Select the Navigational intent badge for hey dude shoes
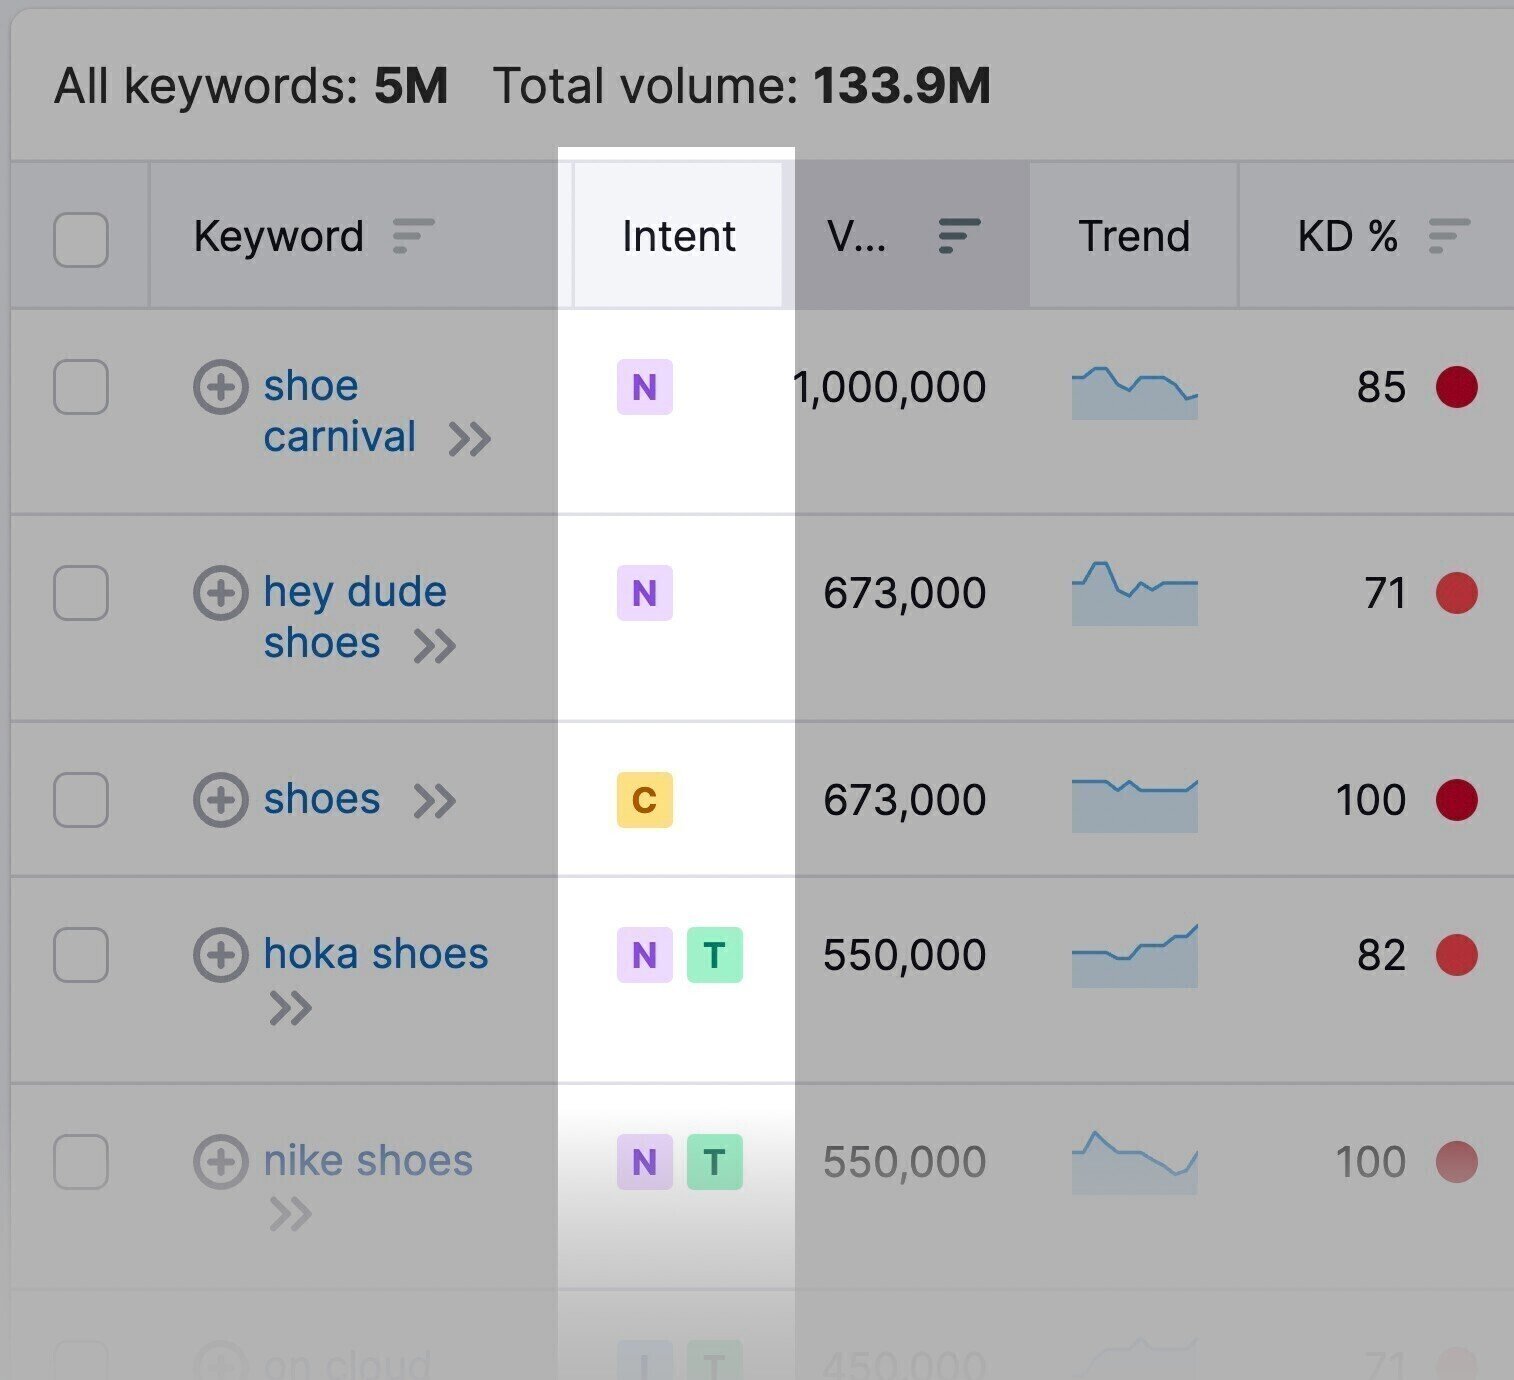This screenshot has width=1514, height=1380. [644, 593]
